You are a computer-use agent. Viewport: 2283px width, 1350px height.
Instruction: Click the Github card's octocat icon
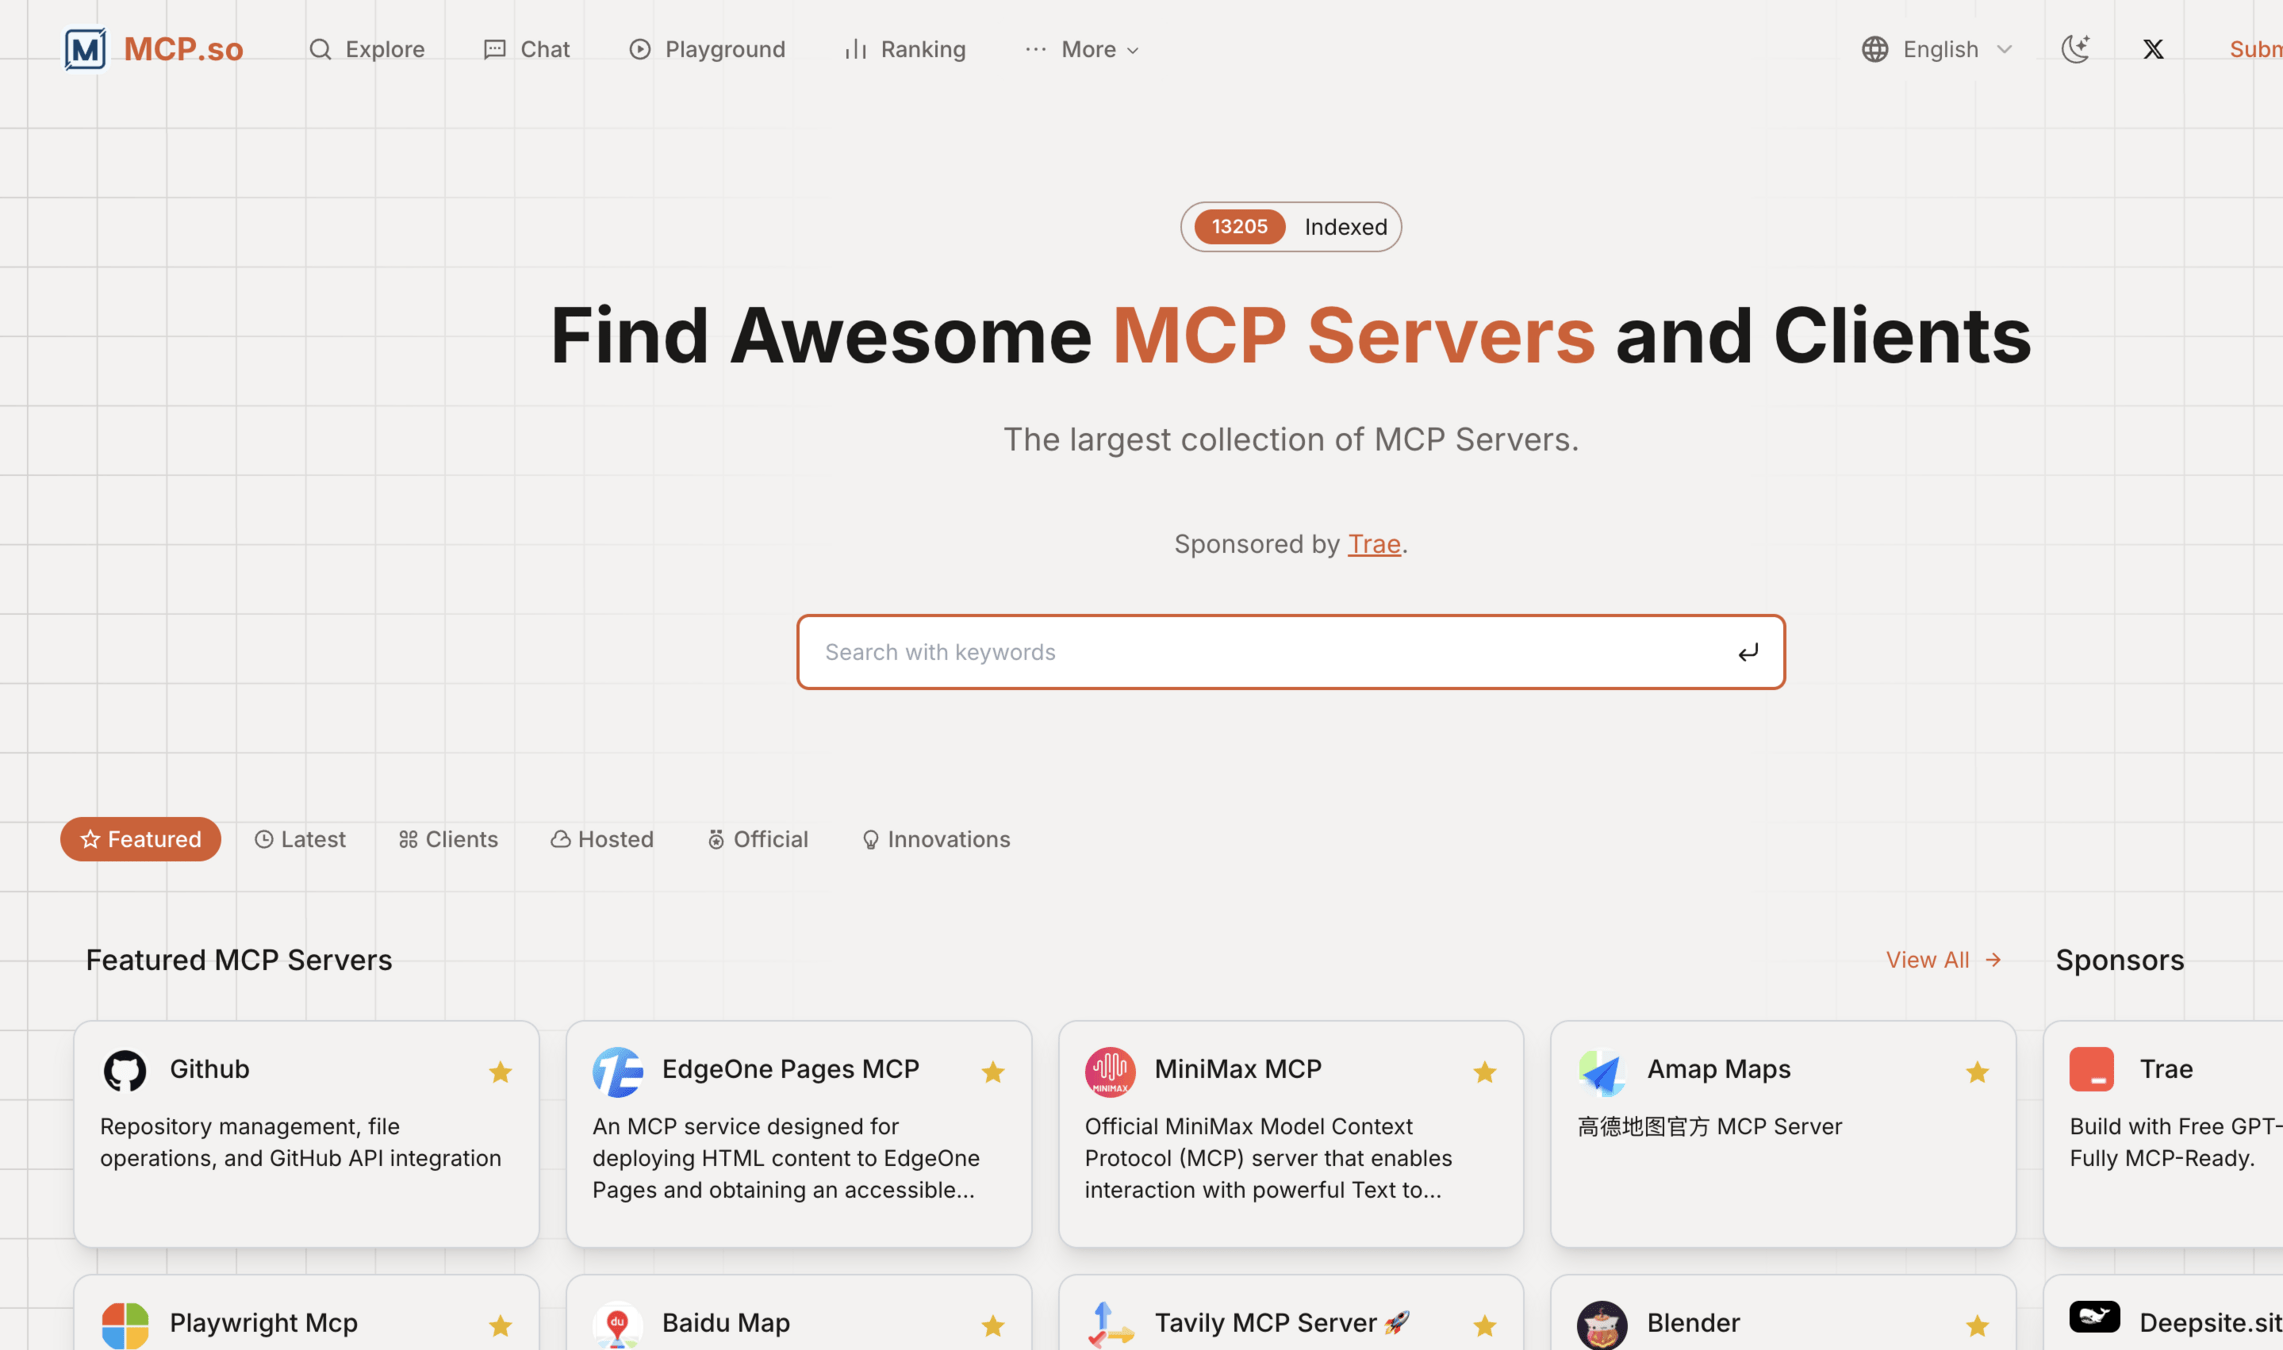[125, 1070]
